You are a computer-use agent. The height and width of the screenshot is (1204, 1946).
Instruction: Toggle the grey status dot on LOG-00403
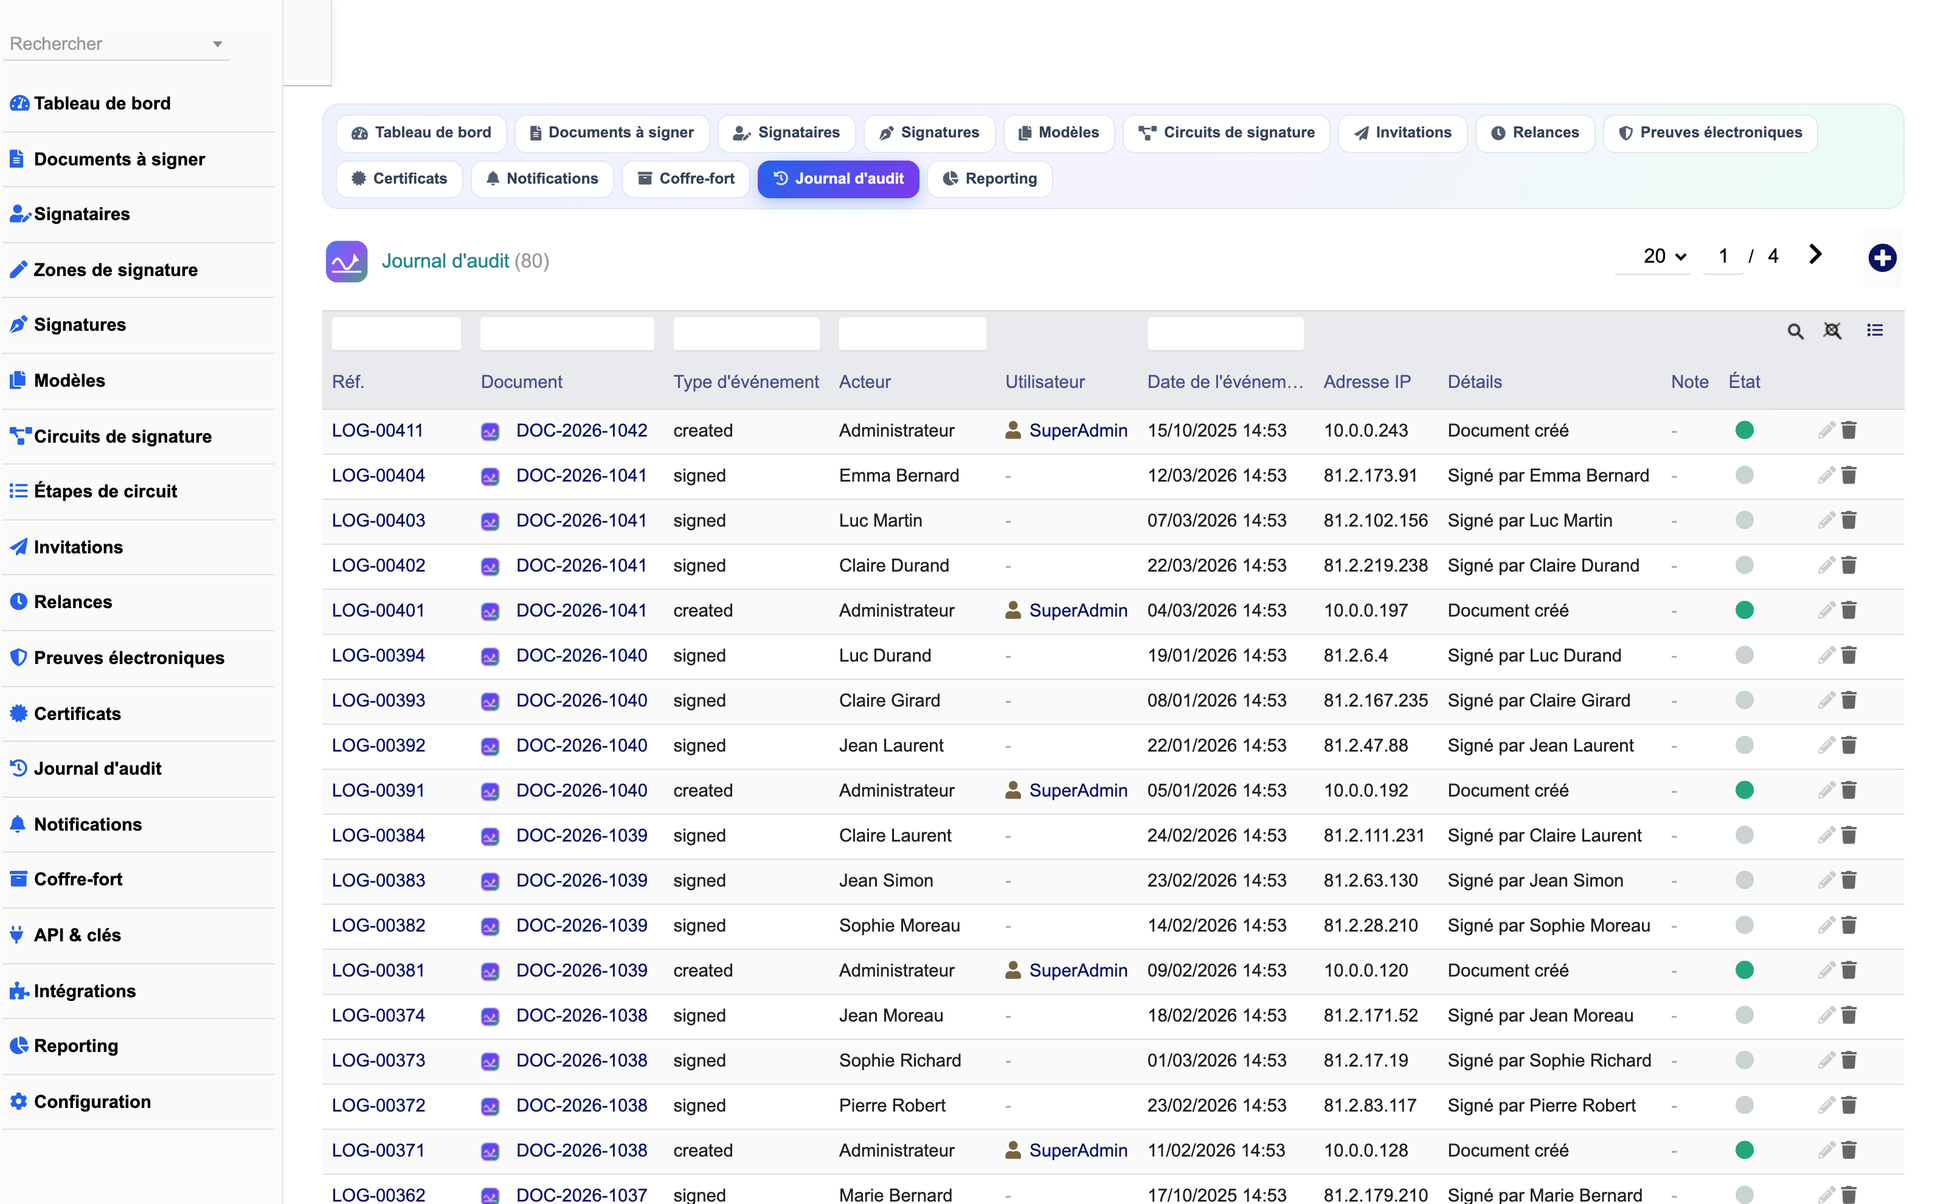1744,520
